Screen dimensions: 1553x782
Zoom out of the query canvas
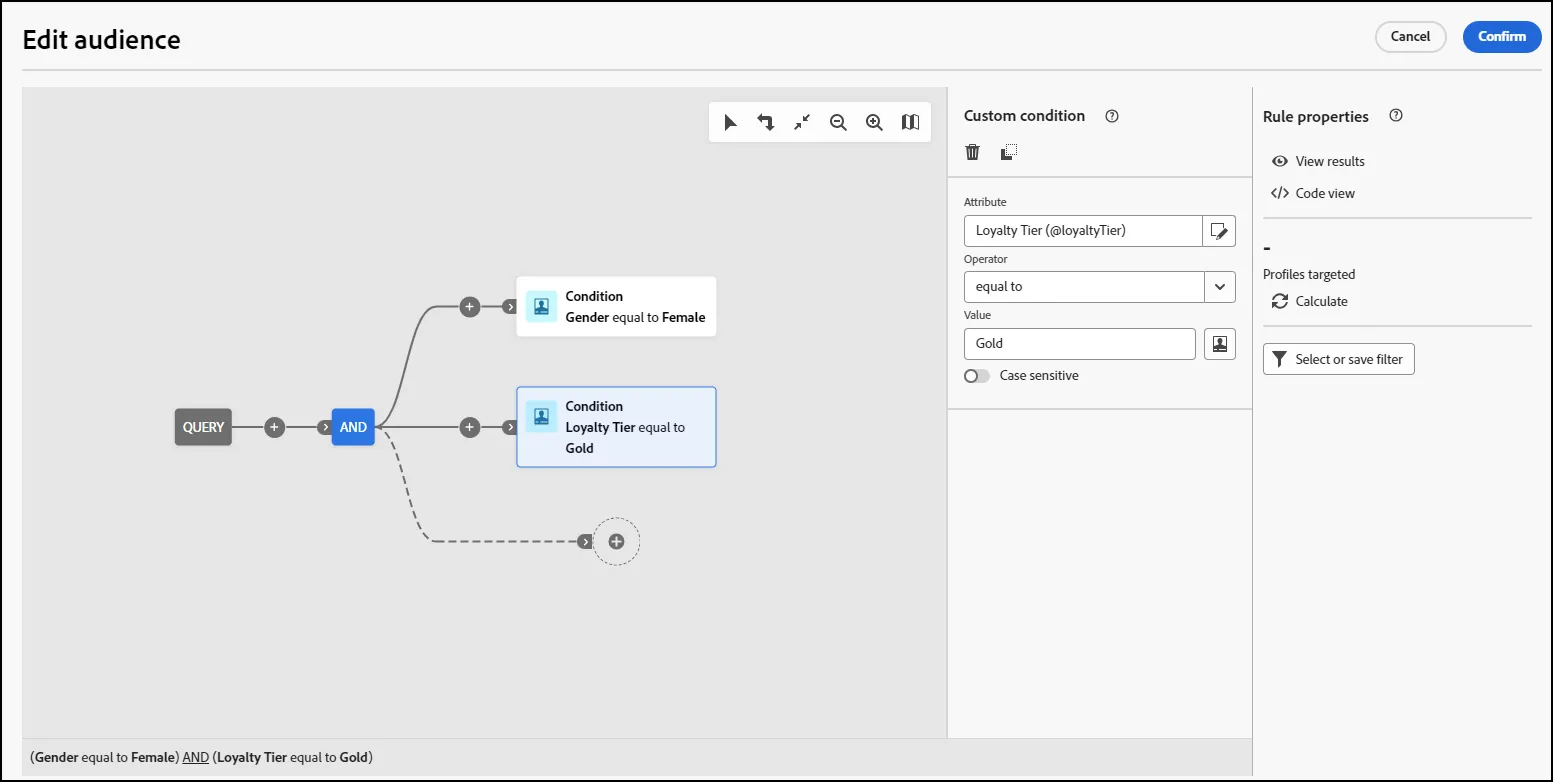(x=838, y=122)
